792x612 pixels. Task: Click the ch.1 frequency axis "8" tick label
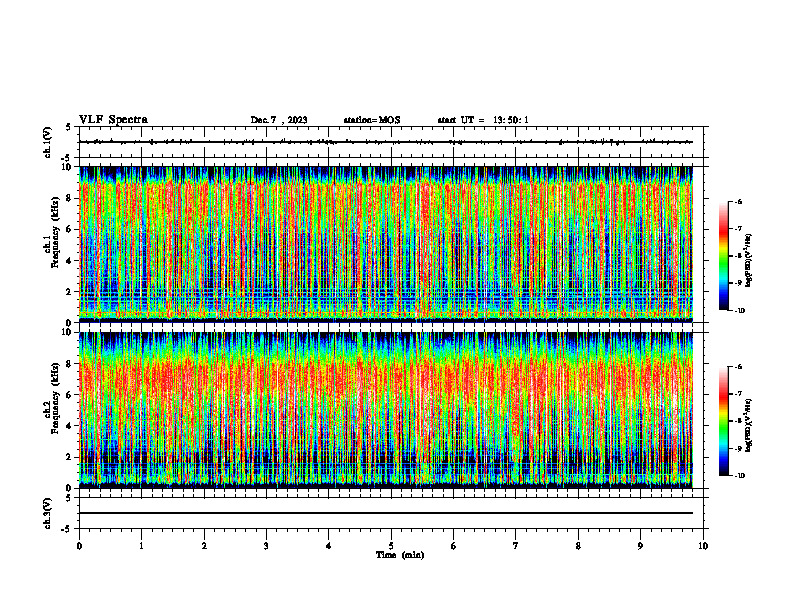[70, 198]
